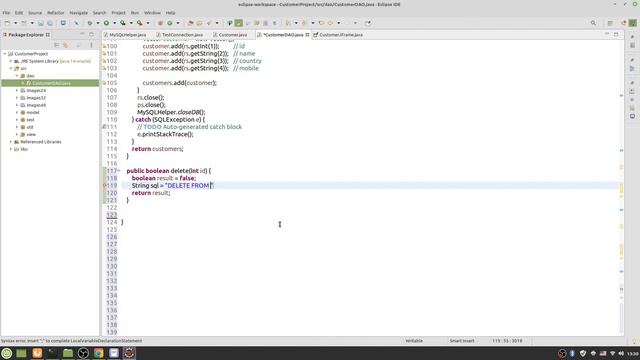The image size is (640, 360).
Task: Open the Source menu
Action: (35, 13)
